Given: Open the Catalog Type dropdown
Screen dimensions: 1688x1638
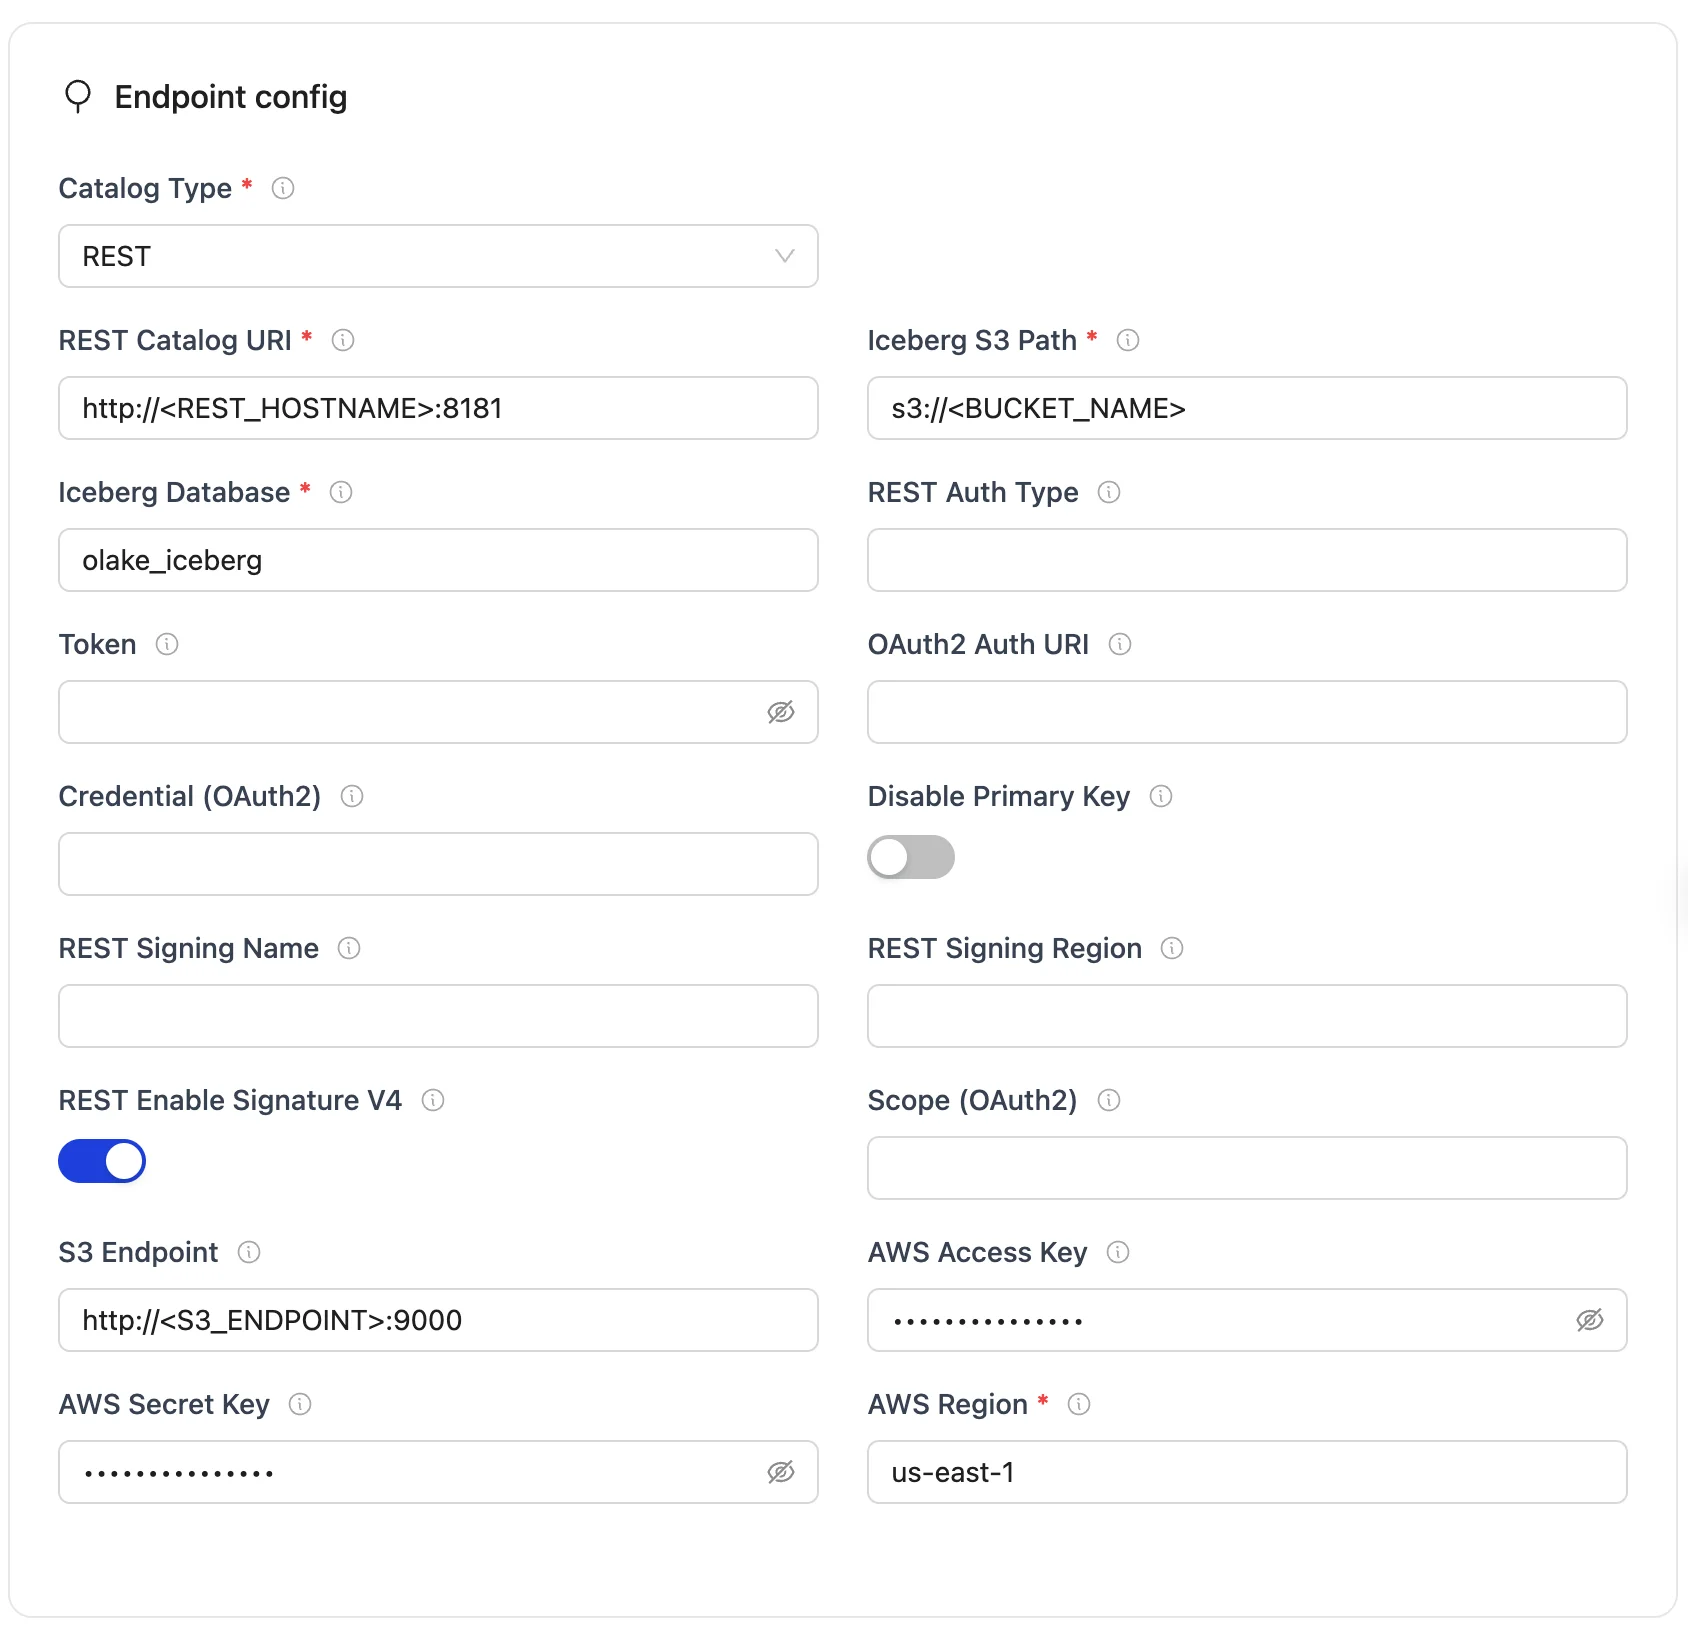Looking at the screenshot, I should coord(438,256).
